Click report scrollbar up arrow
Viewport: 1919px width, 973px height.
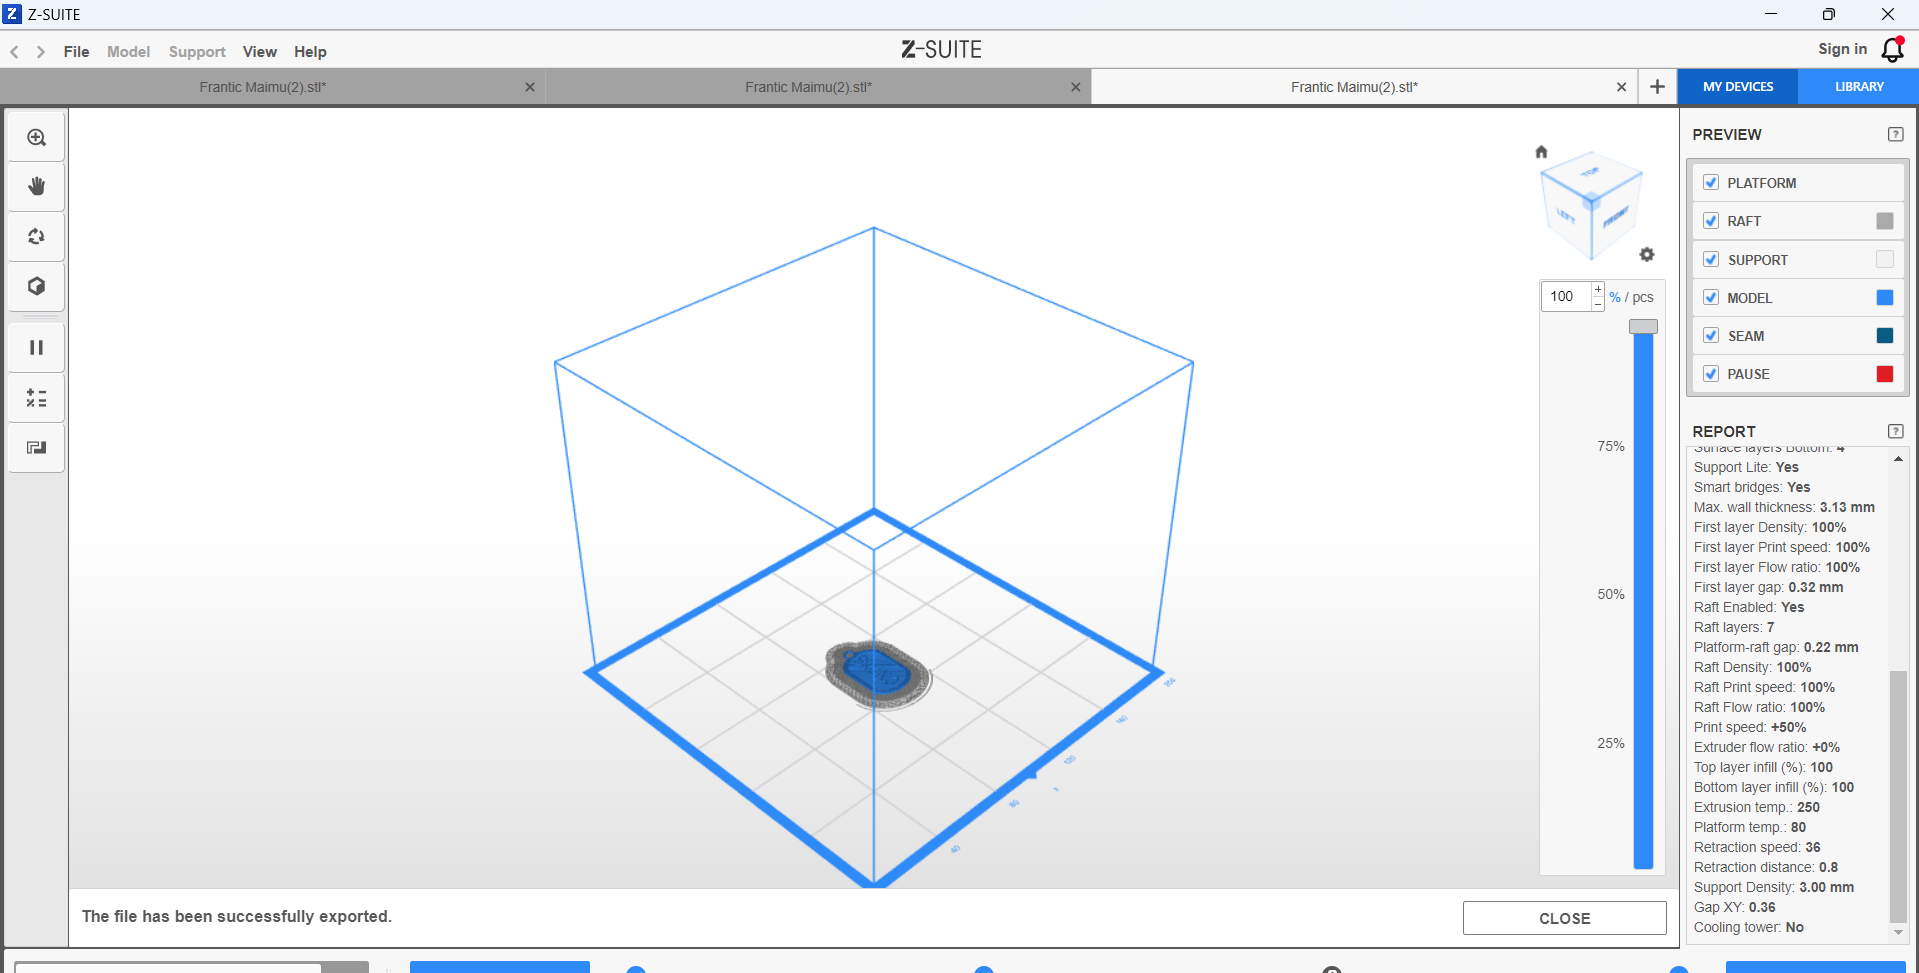[x=1898, y=458]
